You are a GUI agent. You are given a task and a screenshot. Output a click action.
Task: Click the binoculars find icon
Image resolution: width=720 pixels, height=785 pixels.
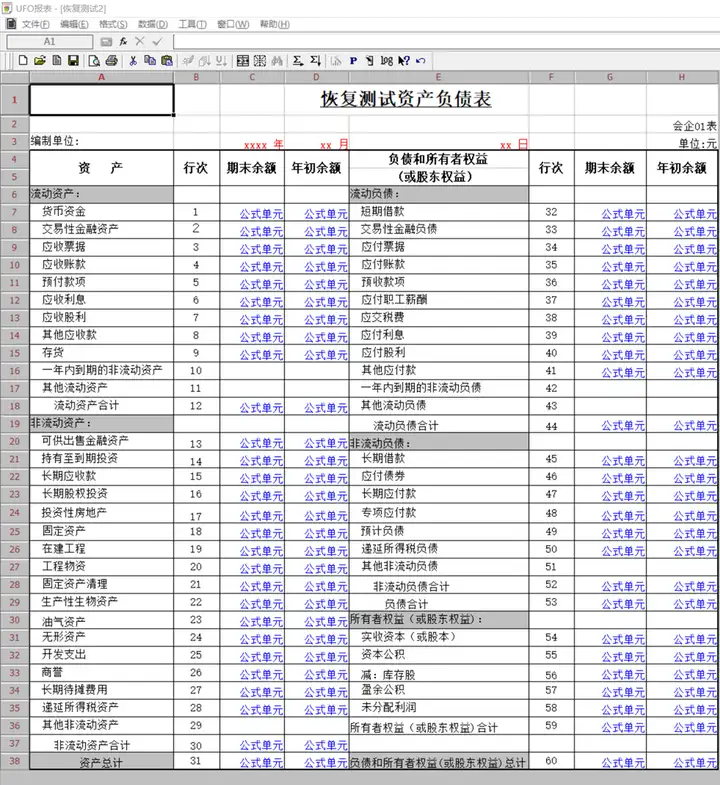pos(277,61)
